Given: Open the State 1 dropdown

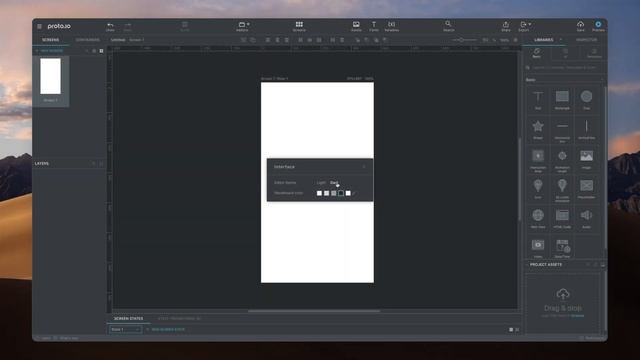Looking at the screenshot, I should tap(125, 329).
